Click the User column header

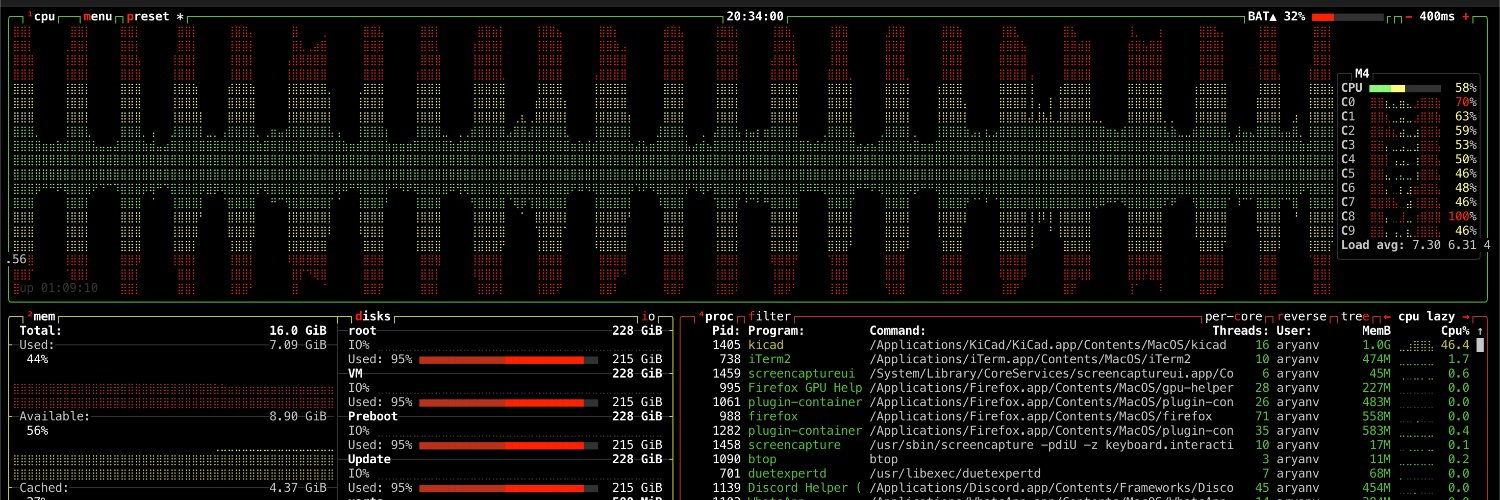pyautogui.click(x=1294, y=331)
